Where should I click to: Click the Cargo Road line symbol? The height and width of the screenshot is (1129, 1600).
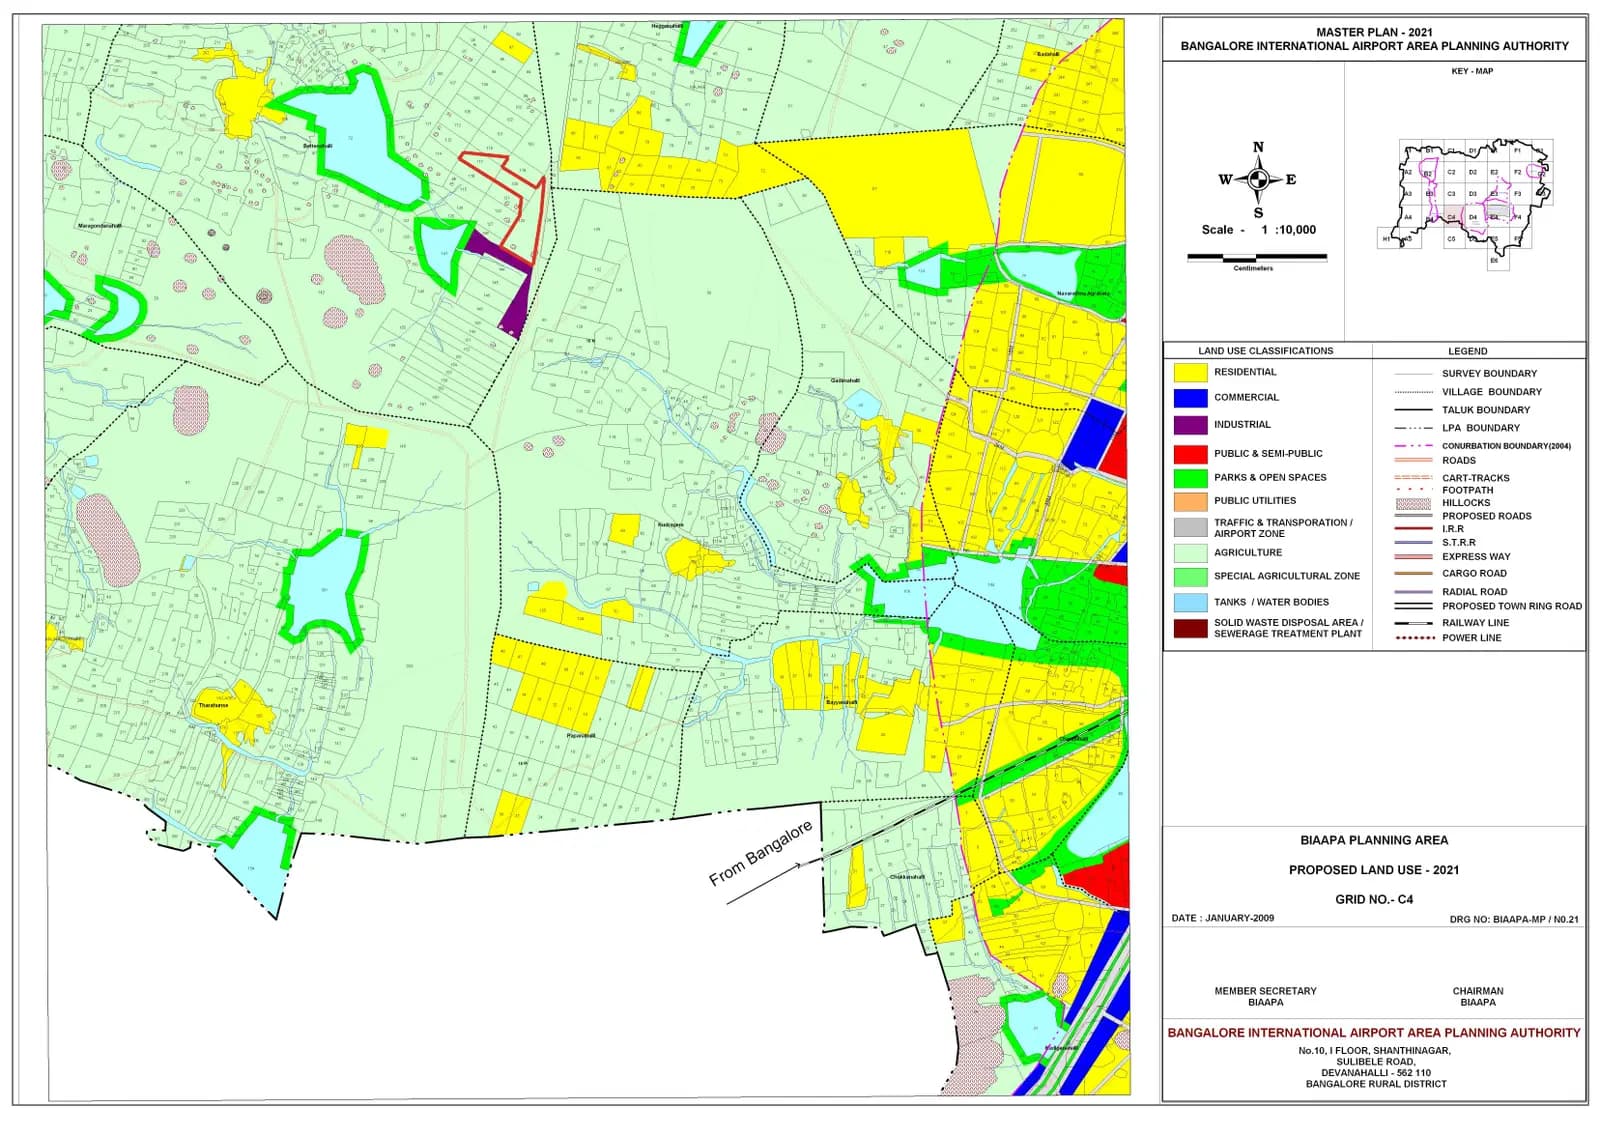(x=1413, y=574)
